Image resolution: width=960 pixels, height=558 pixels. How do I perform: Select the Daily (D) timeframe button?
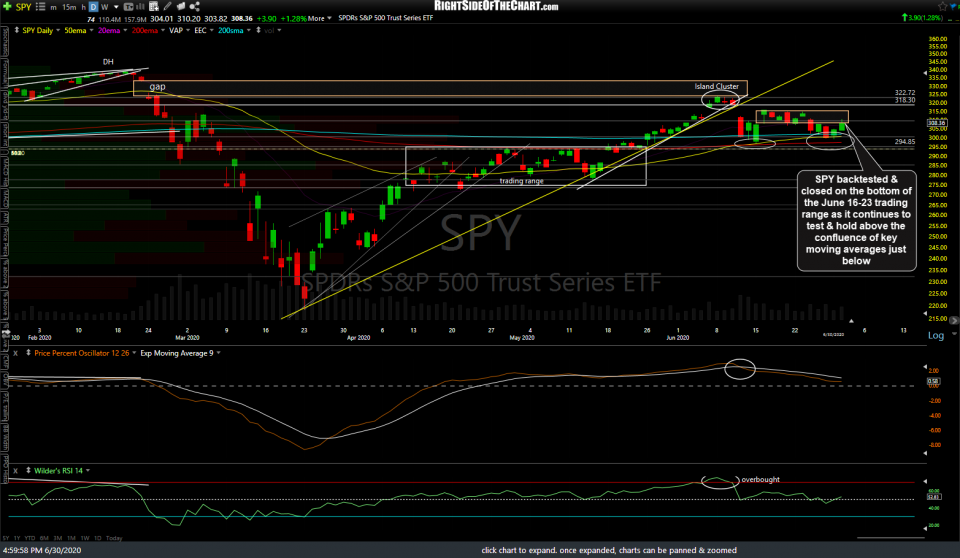[x=93, y=7]
